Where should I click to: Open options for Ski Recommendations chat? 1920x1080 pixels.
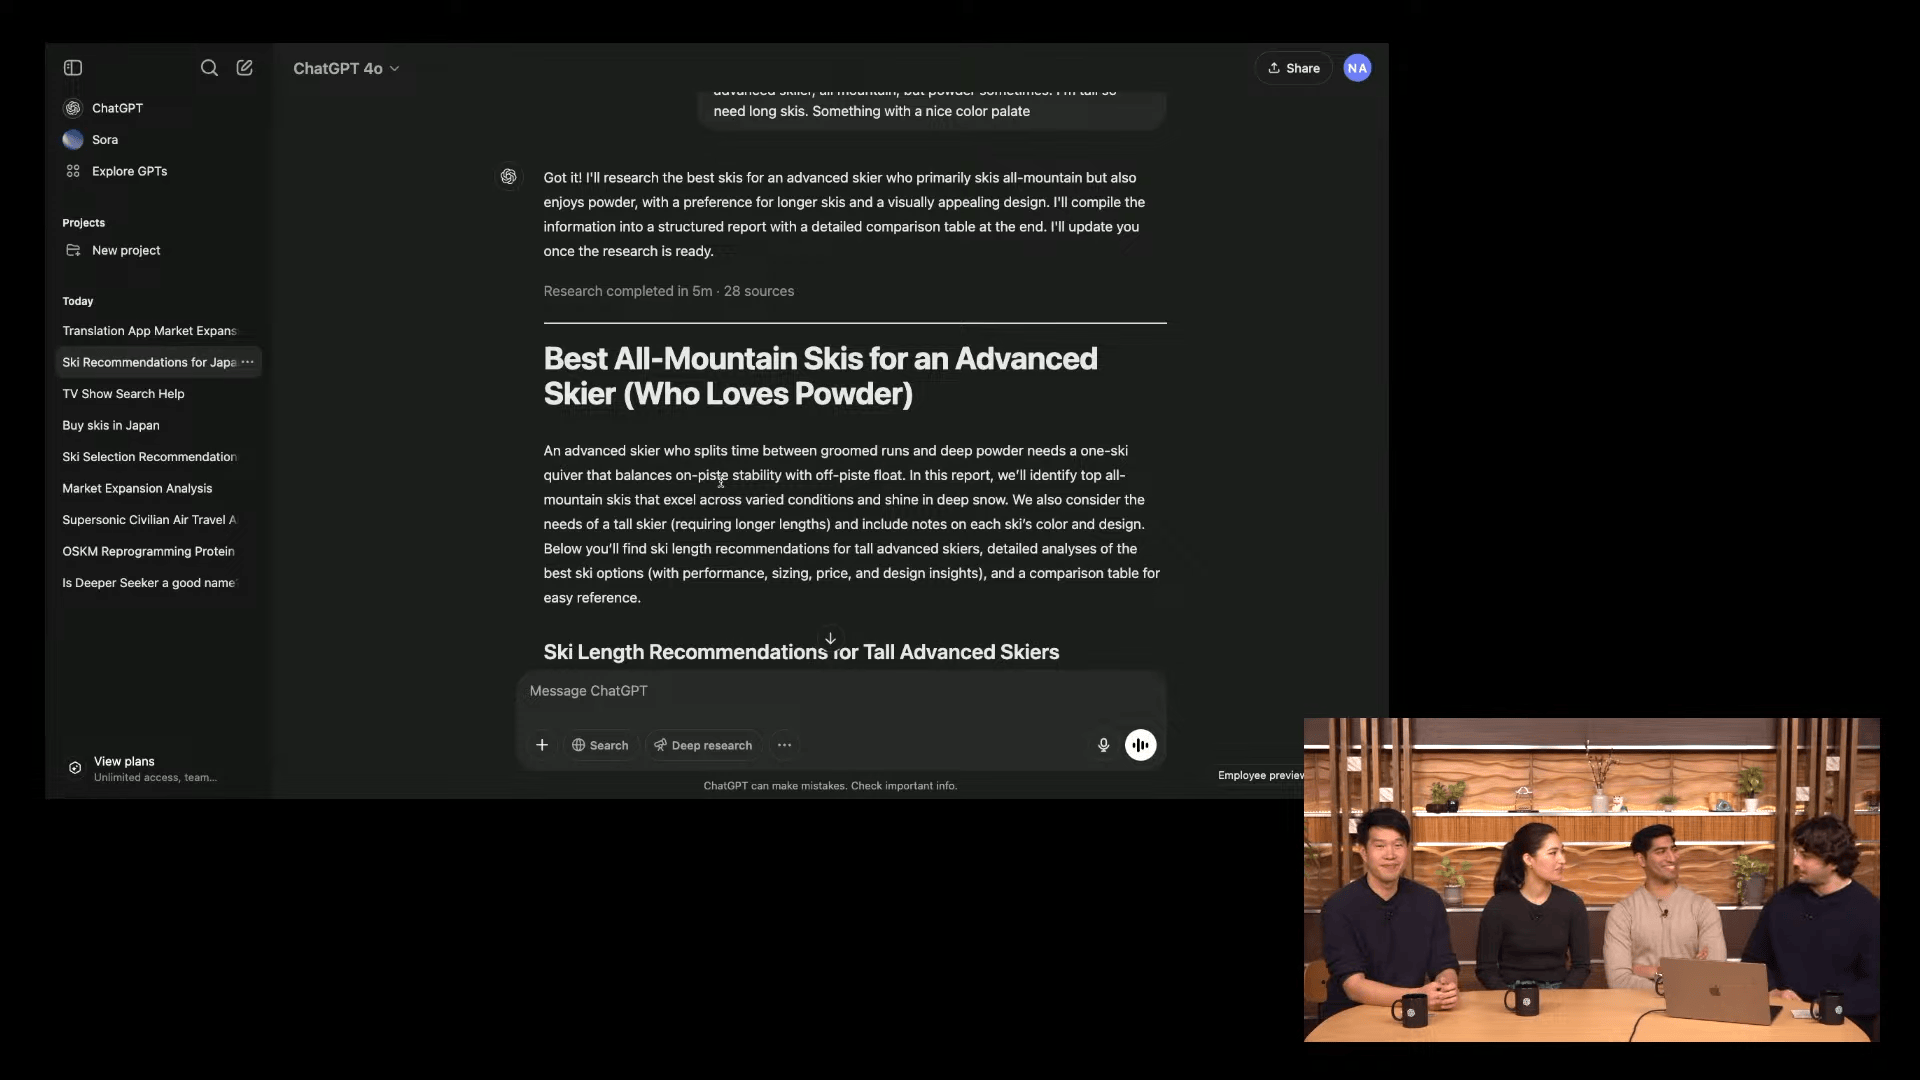tap(248, 362)
